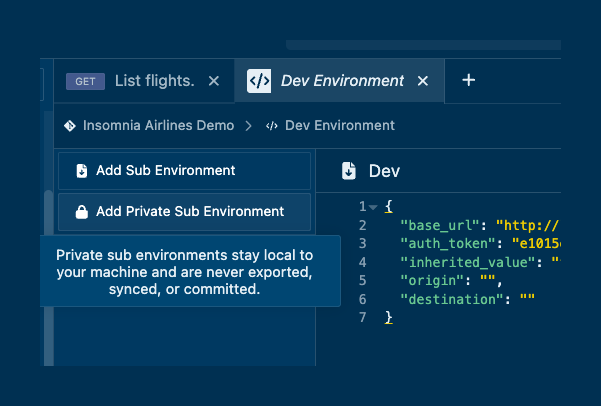Click Dev Environment breadcrumb code icon

tap(272, 126)
